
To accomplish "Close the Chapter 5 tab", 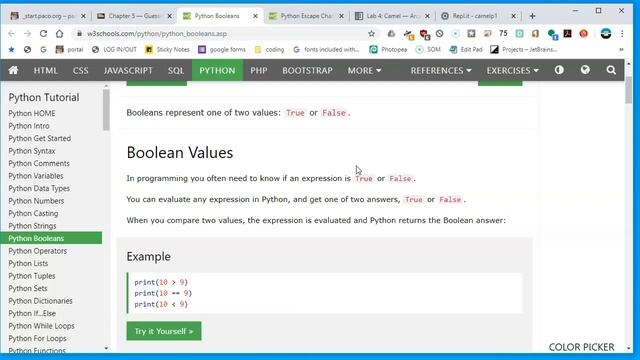I will coord(169,16).
